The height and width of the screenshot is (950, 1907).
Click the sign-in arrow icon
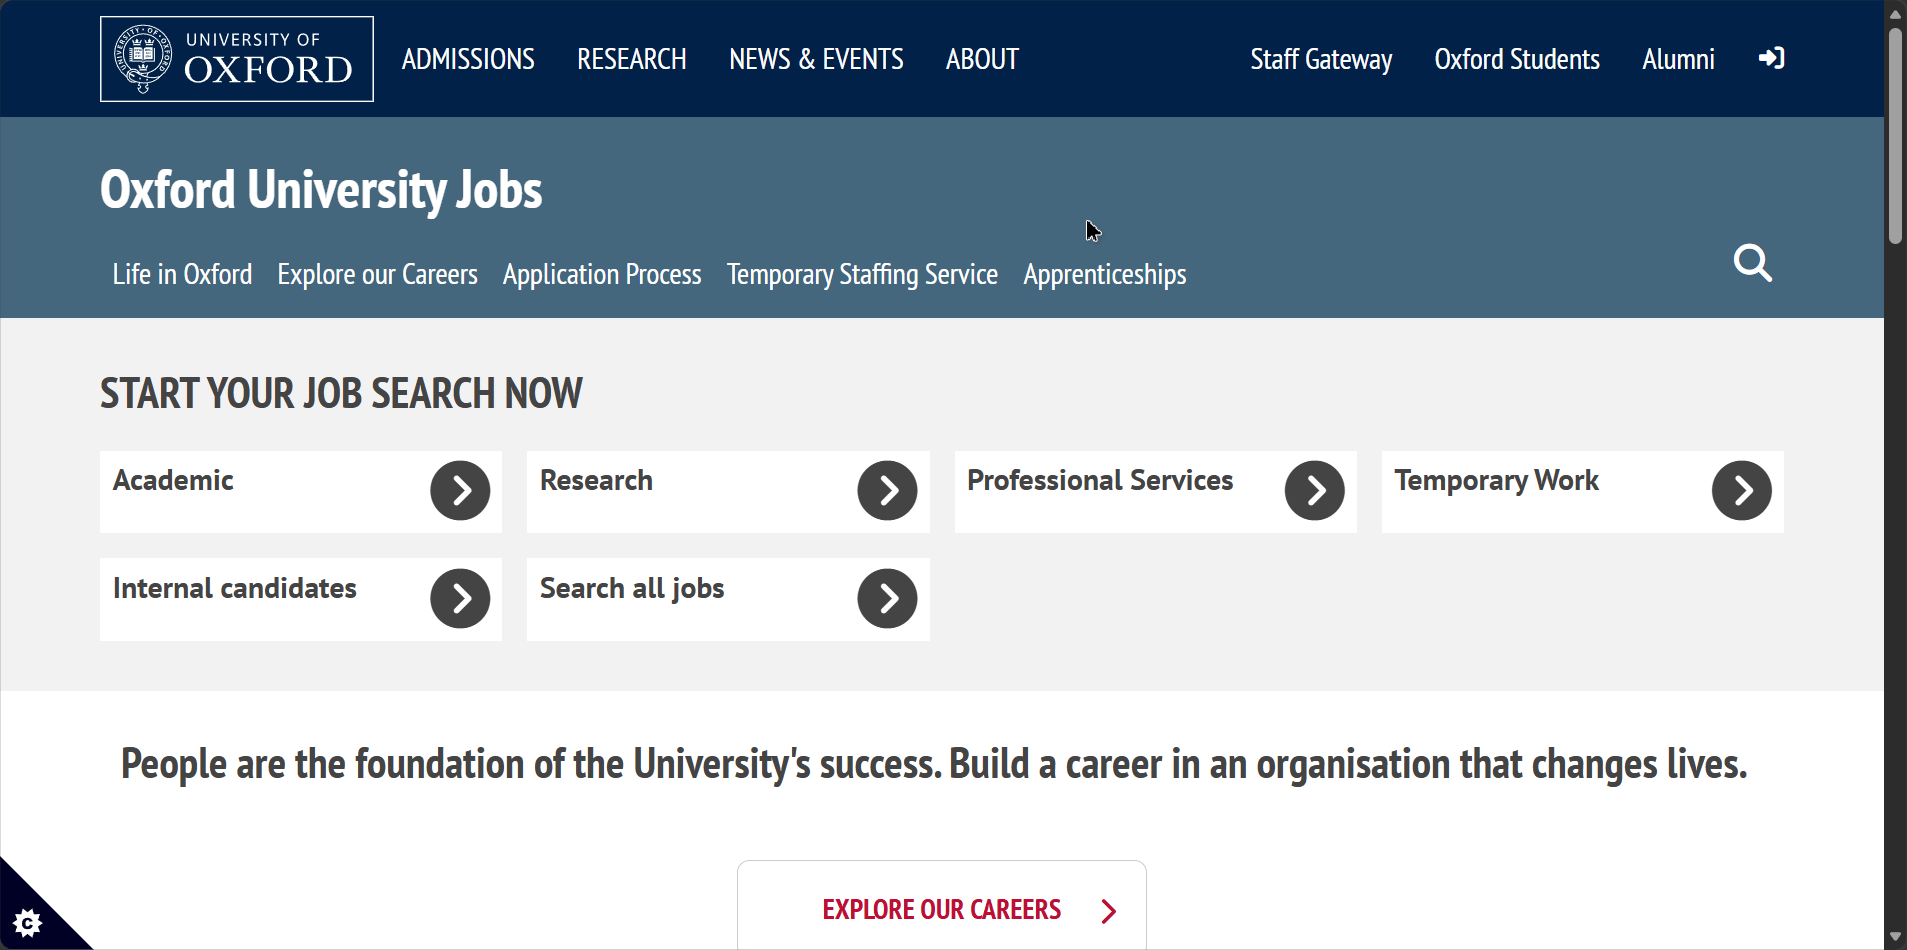(1771, 59)
